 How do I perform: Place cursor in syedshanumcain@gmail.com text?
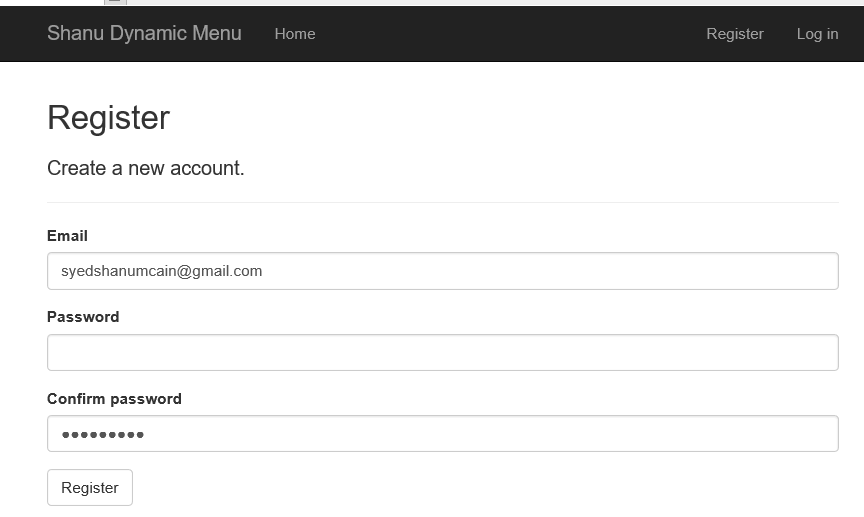[x=161, y=271]
